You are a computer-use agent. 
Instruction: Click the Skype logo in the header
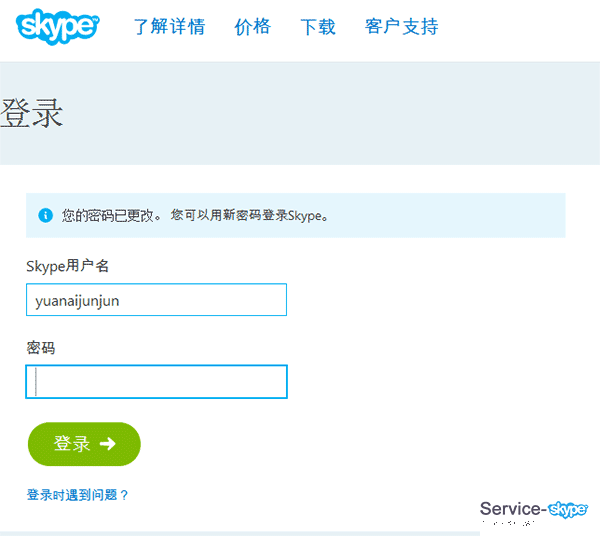coord(58,25)
